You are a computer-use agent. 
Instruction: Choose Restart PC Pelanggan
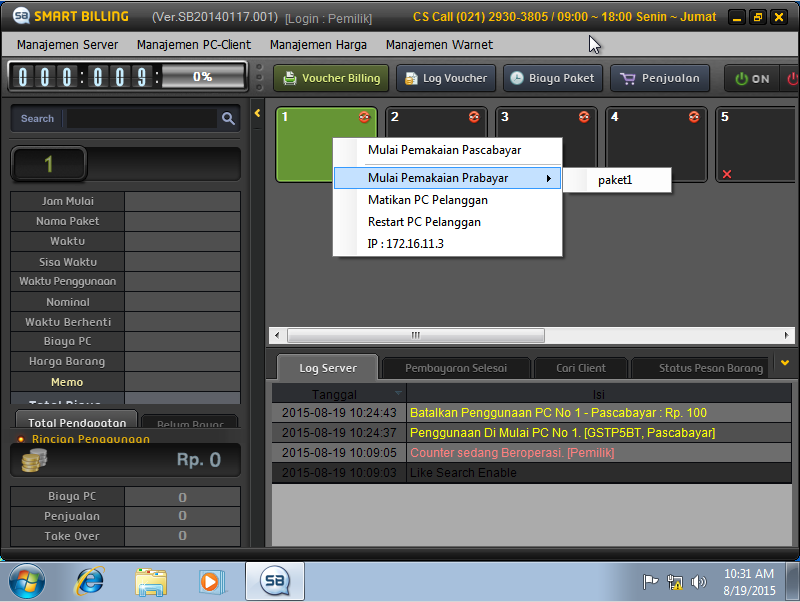pos(447,222)
